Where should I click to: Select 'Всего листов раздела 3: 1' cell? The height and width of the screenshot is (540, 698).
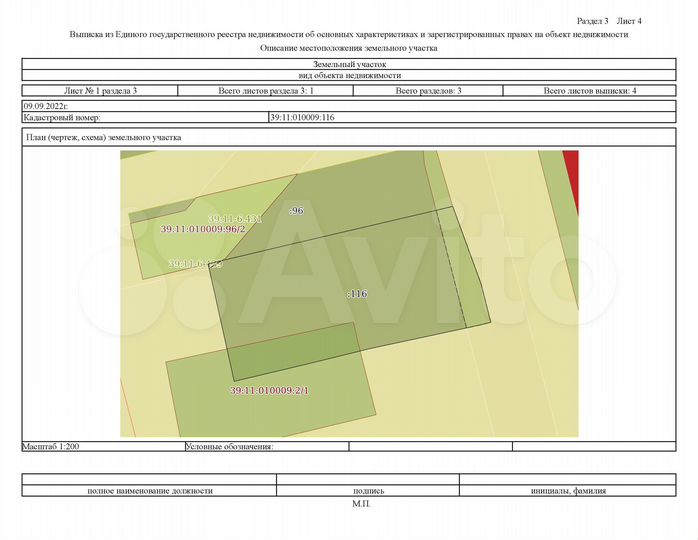pyautogui.click(x=266, y=91)
